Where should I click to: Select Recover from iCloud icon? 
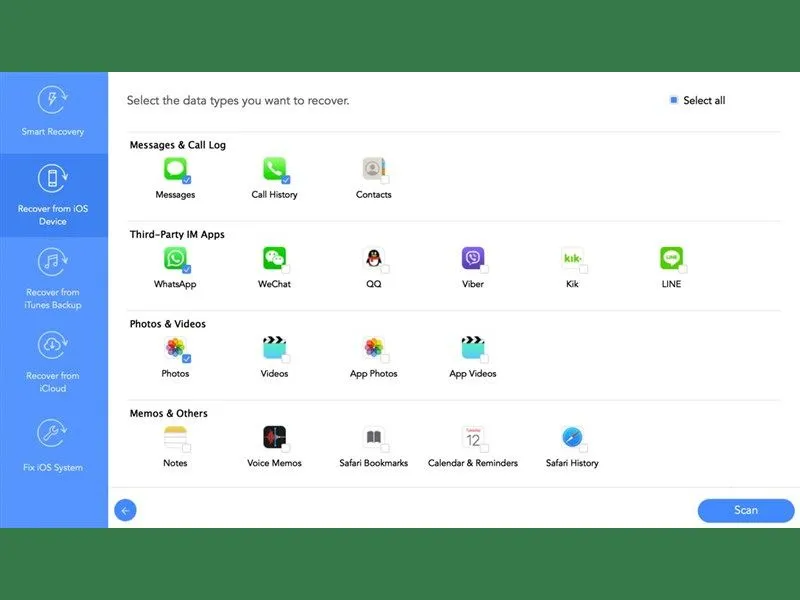click(53, 345)
